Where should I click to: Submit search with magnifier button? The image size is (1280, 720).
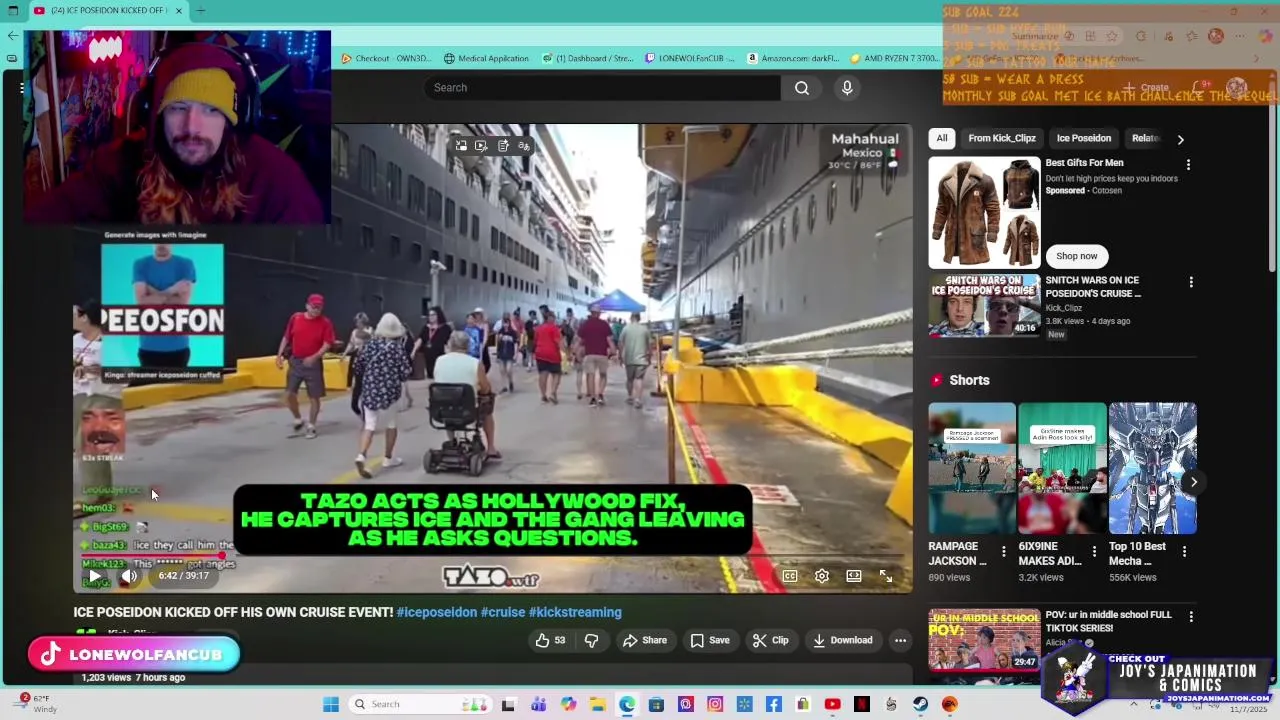pos(802,88)
